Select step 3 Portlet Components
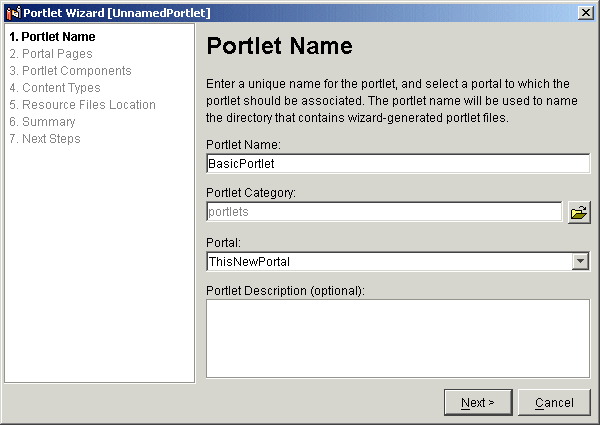This screenshot has width=600, height=425. tap(70, 71)
